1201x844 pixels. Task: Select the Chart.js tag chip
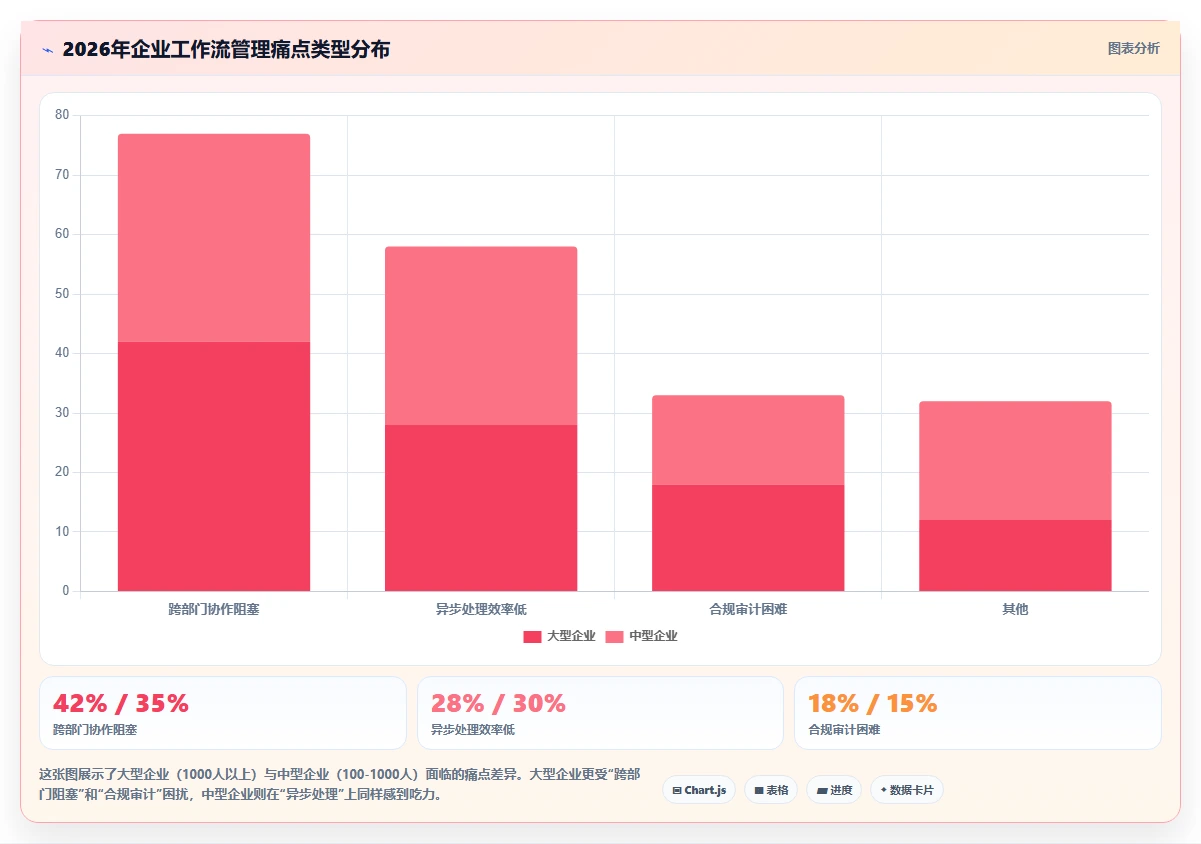tap(699, 790)
